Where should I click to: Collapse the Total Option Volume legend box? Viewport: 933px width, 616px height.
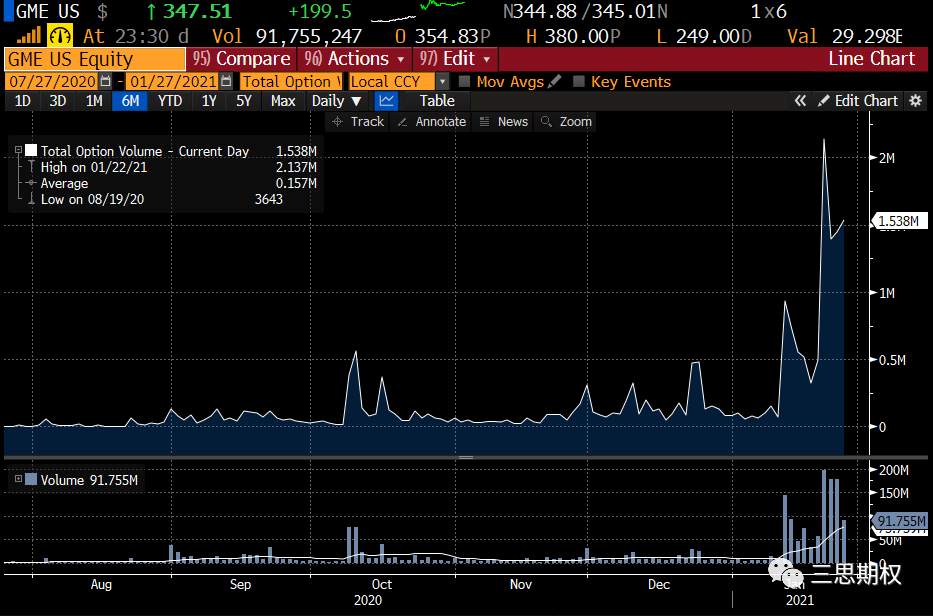18,151
